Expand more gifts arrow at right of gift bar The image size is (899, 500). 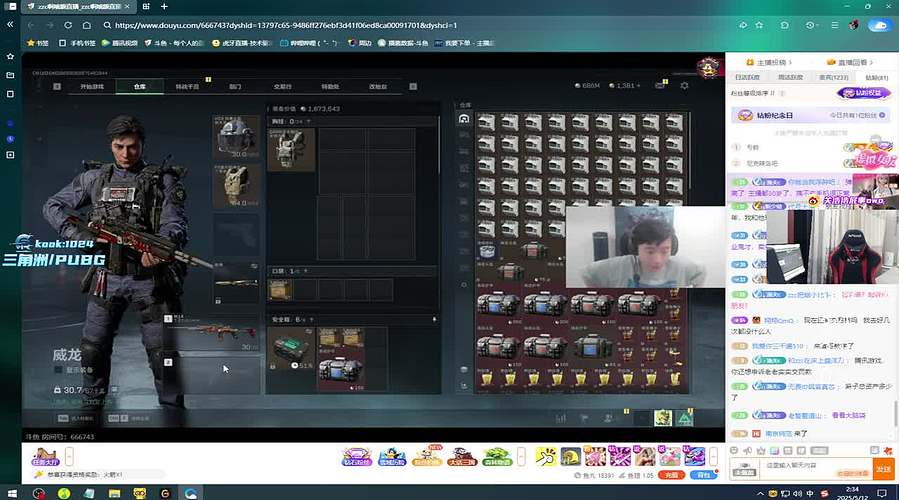tap(713, 456)
